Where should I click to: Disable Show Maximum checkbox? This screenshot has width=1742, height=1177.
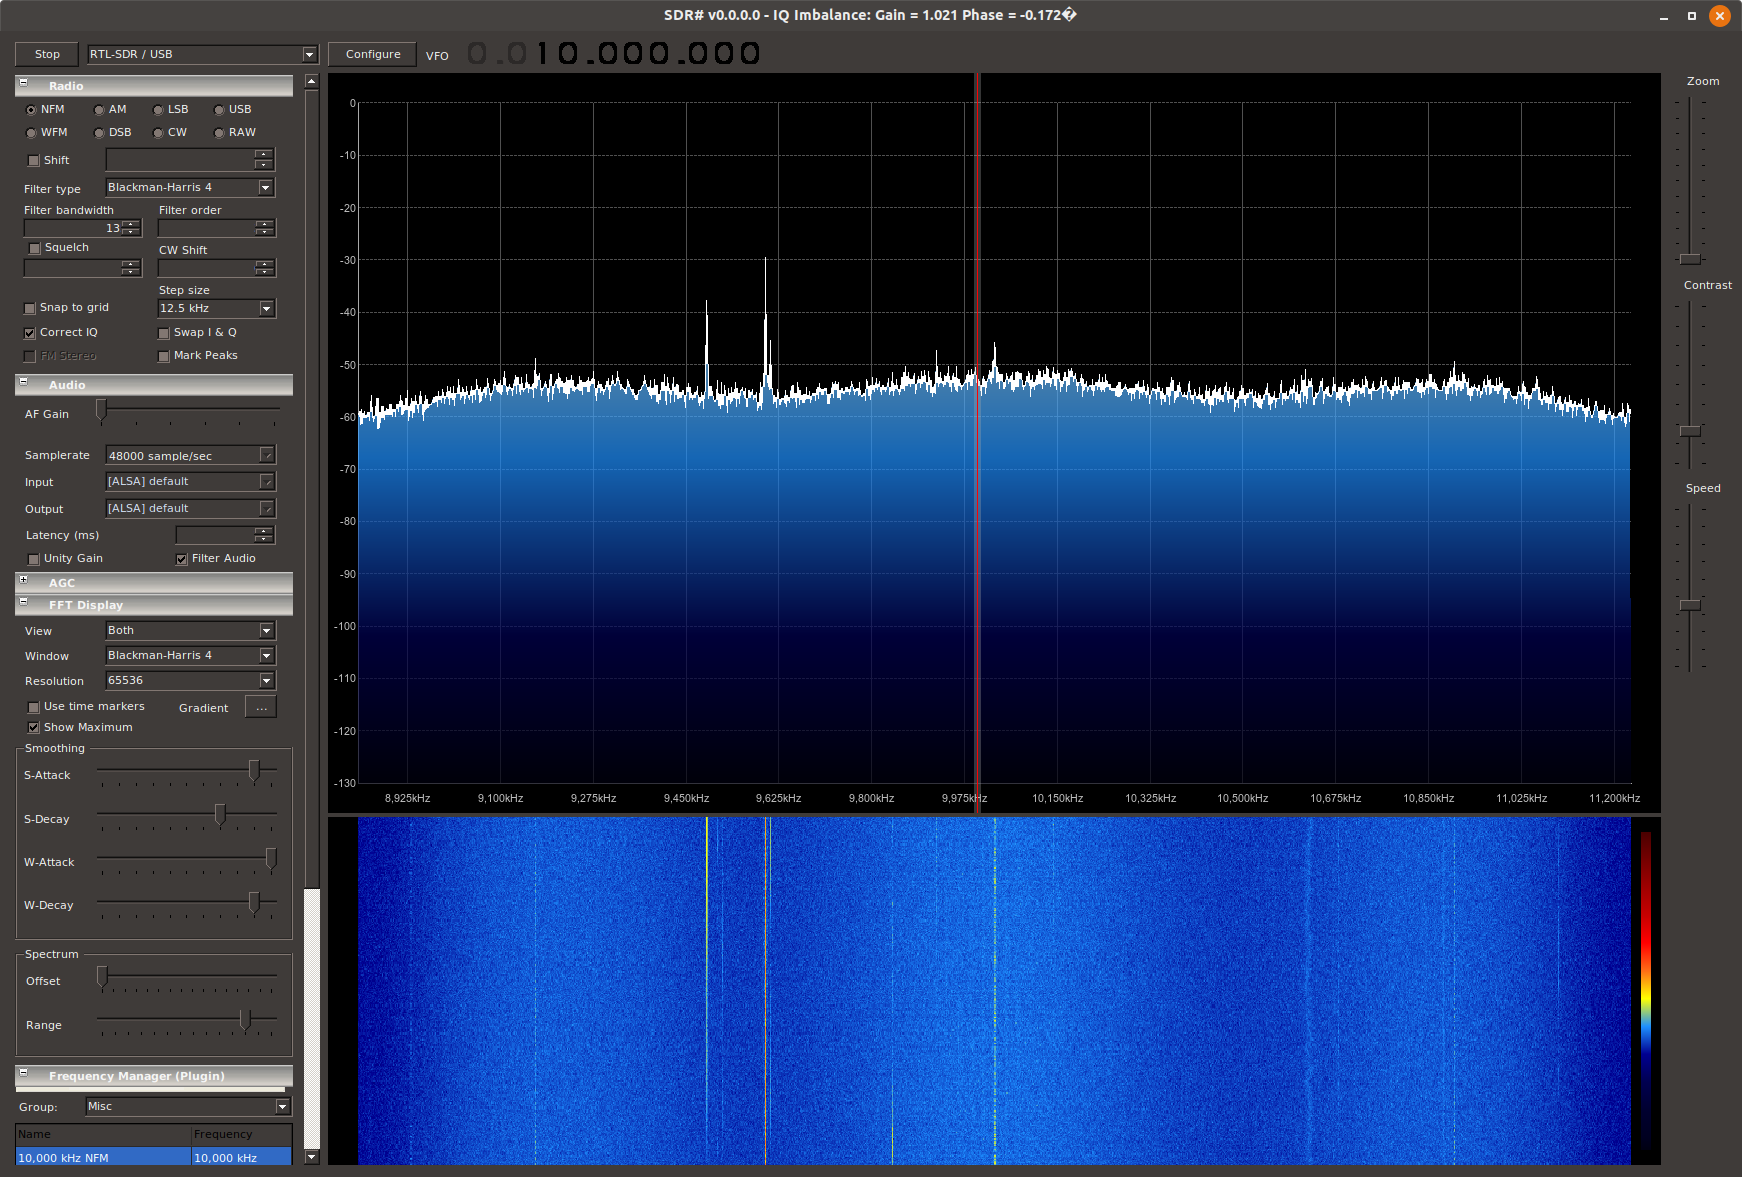[x=34, y=728]
